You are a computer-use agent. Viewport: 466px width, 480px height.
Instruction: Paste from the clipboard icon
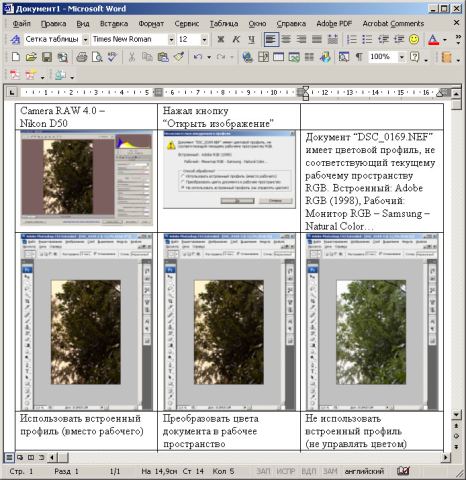coord(163,57)
